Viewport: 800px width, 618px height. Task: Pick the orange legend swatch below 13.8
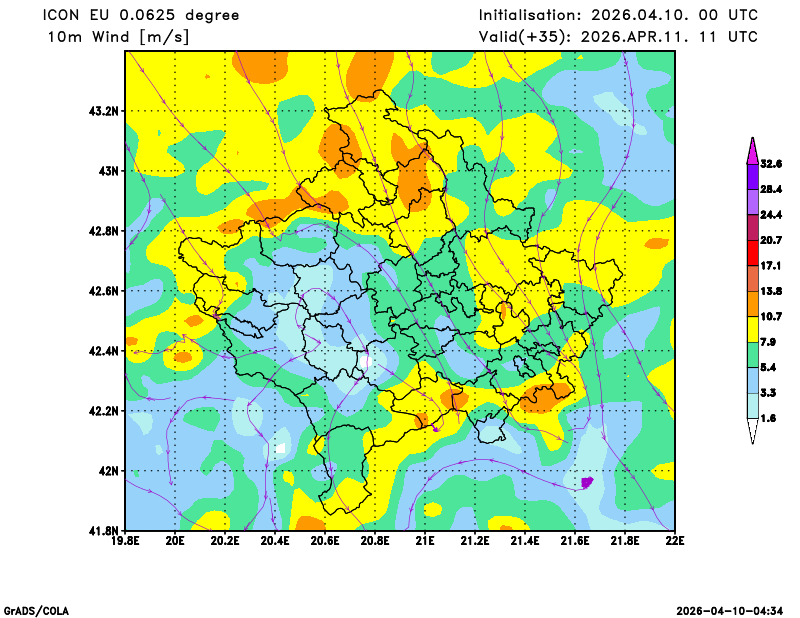[751, 304]
